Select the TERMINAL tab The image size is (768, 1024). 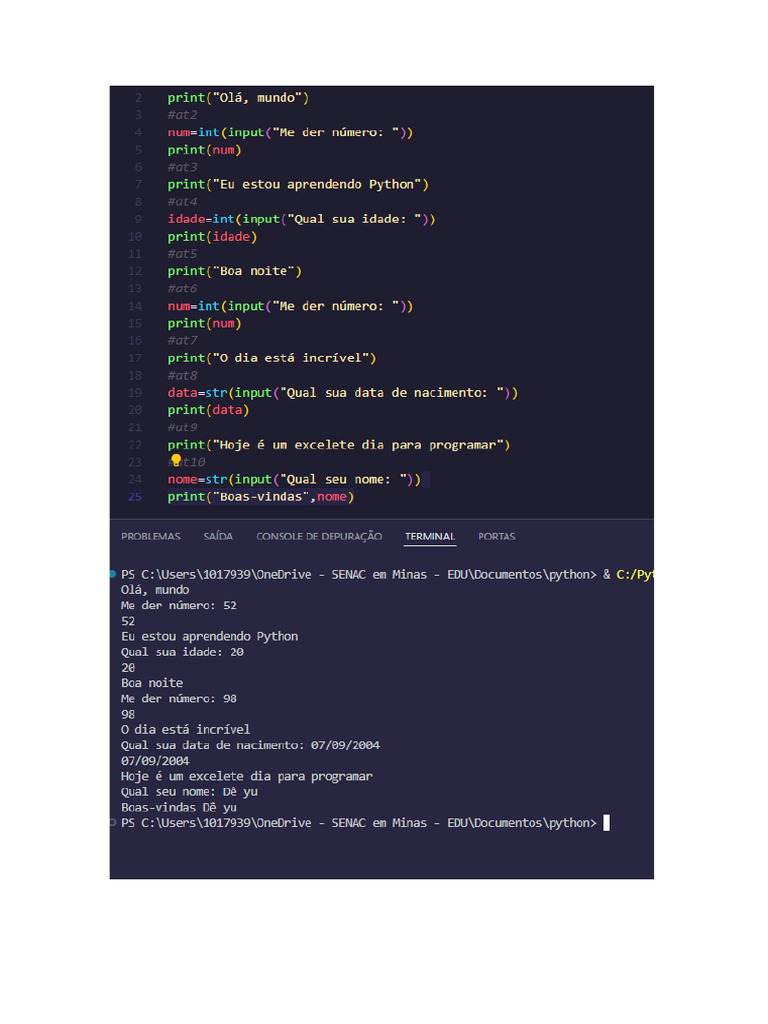pyautogui.click(x=430, y=536)
